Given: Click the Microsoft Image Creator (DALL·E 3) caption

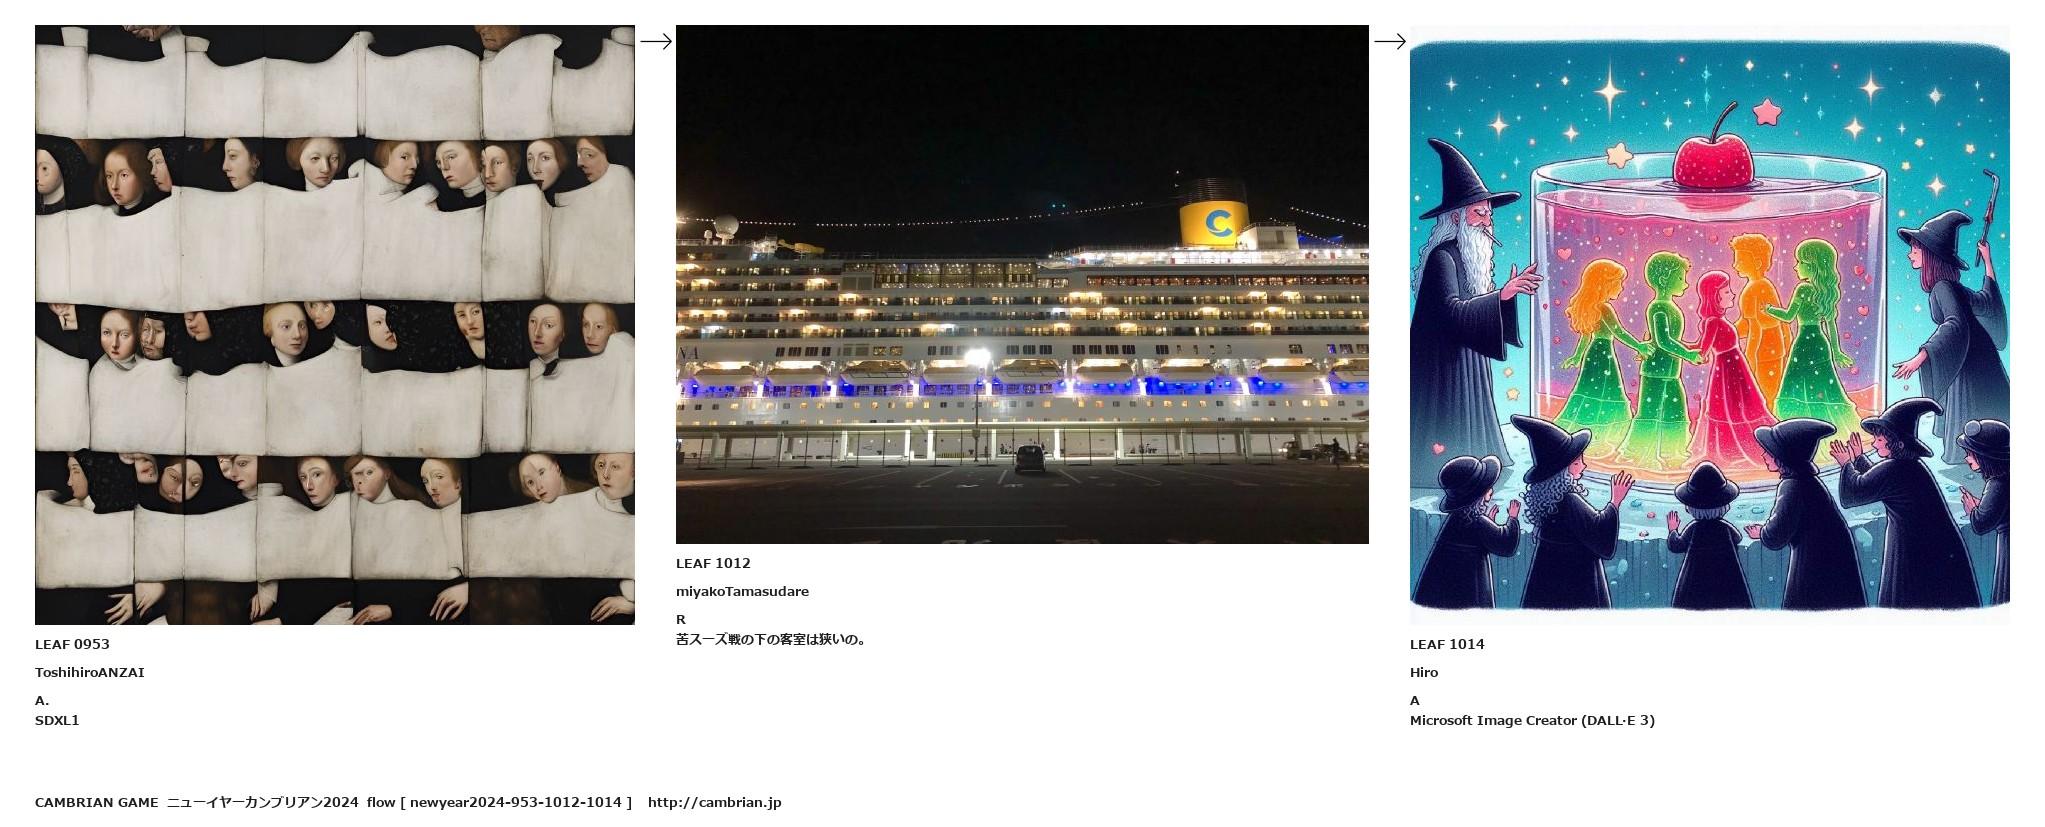Looking at the screenshot, I should [1532, 720].
